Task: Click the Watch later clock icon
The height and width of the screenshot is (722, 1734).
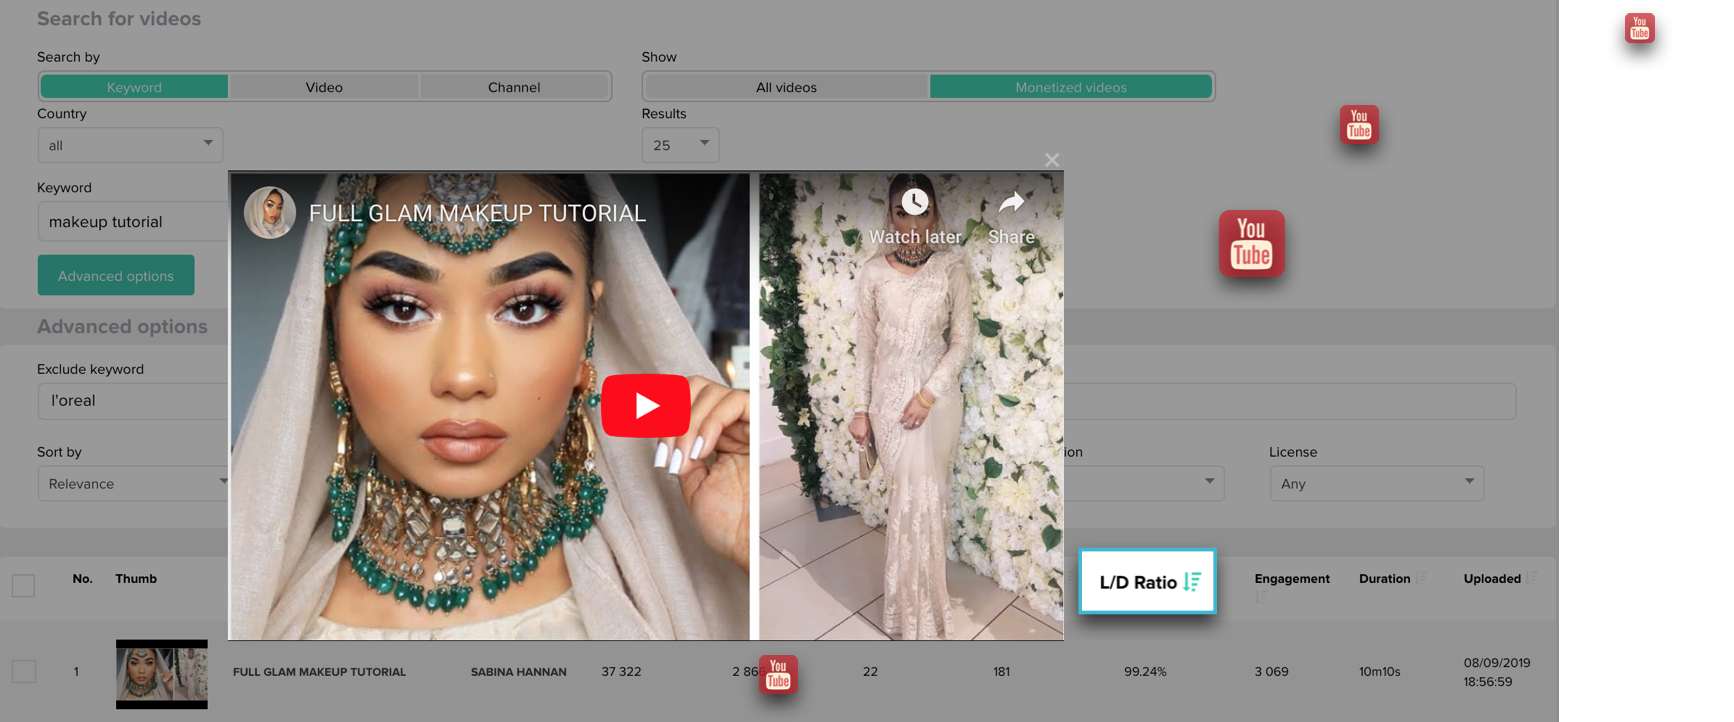Action: coord(914,202)
